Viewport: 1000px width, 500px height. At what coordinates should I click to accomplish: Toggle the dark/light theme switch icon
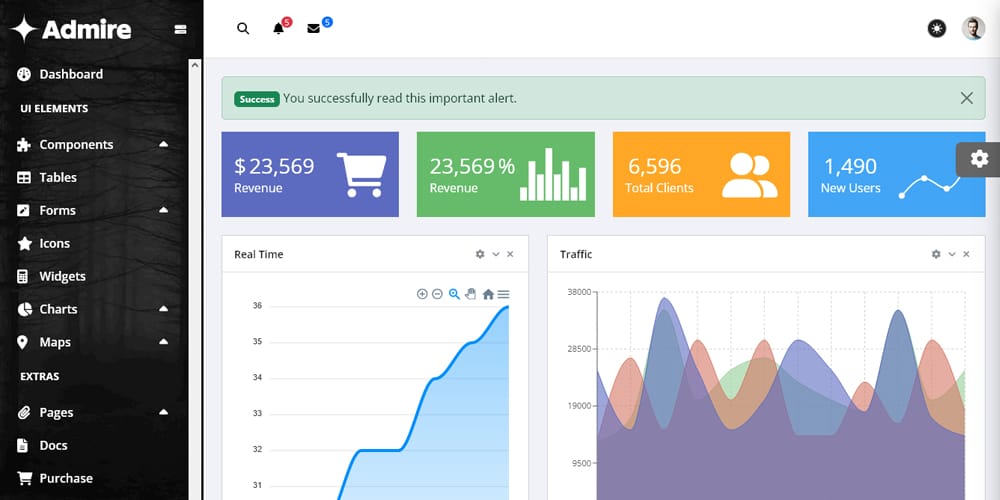point(937,29)
